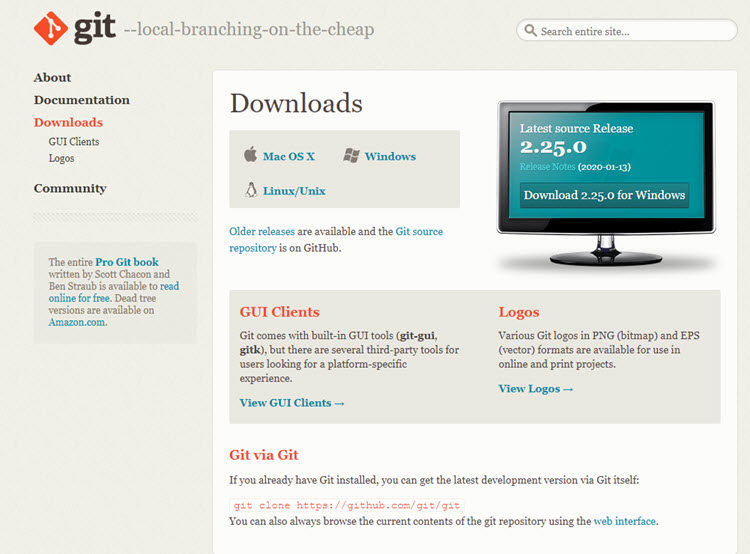Open the Amazon.com link
The width and height of the screenshot is (750, 554).
(77, 322)
